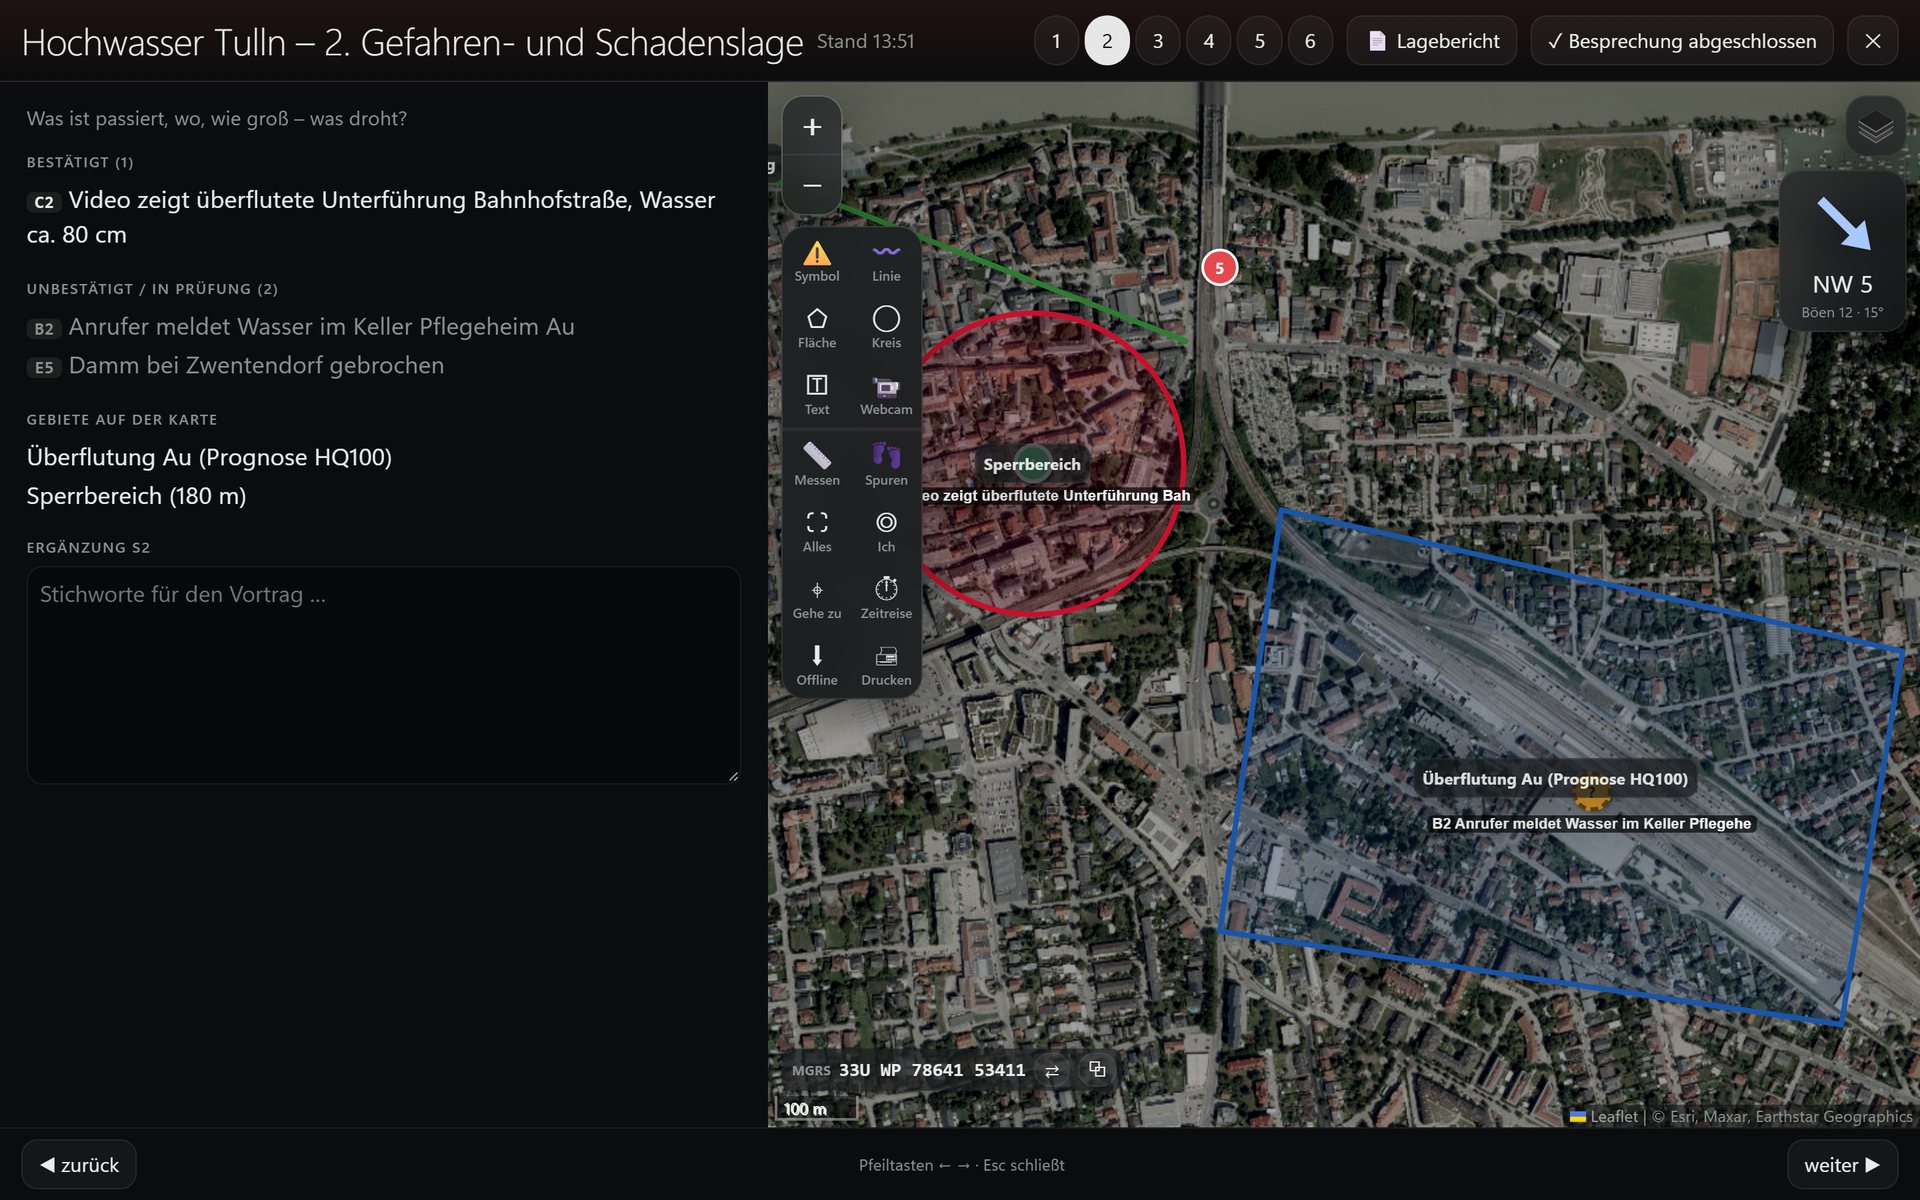Go to briefing step 4
The width and height of the screenshot is (1920, 1200).
pos(1209,41)
